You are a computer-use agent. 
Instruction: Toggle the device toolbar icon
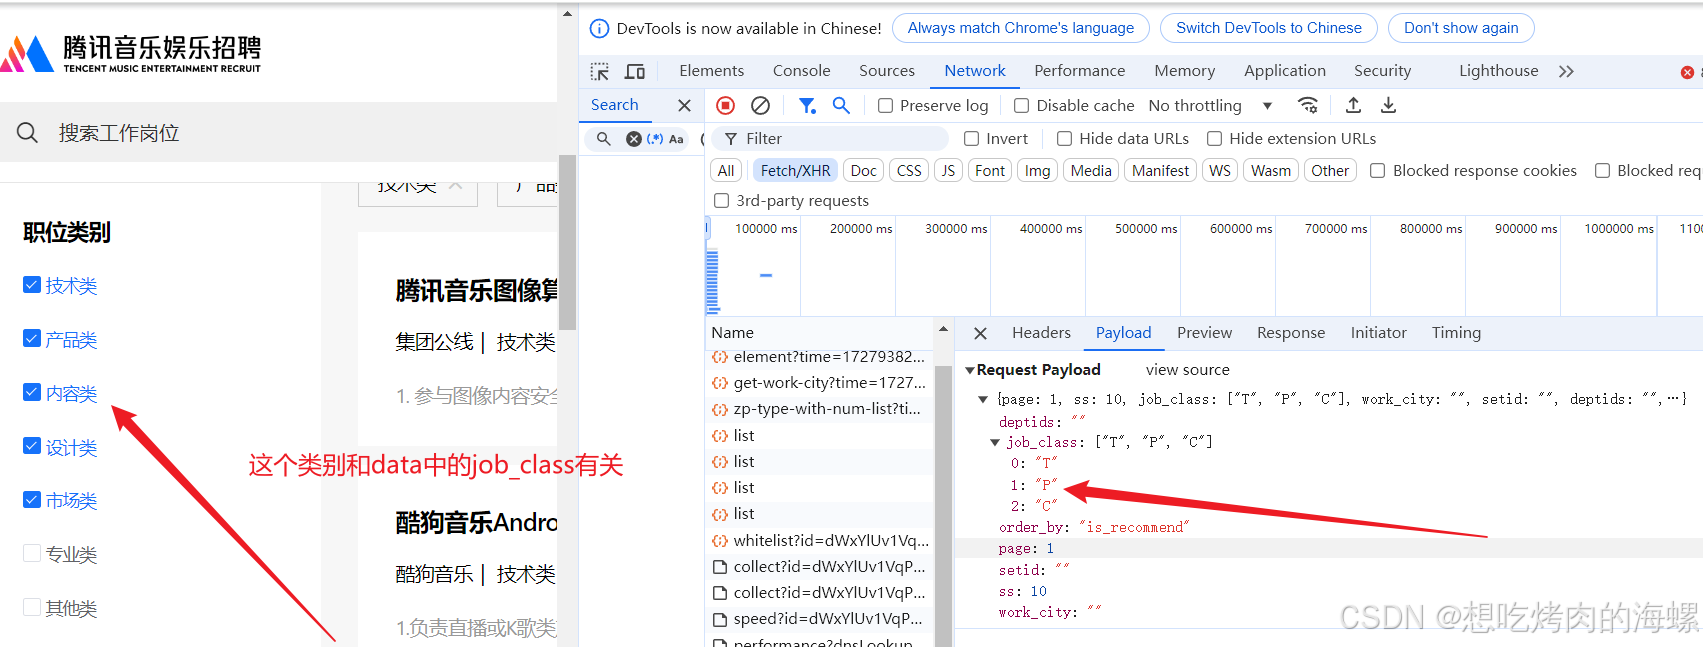(x=635, y=71)
